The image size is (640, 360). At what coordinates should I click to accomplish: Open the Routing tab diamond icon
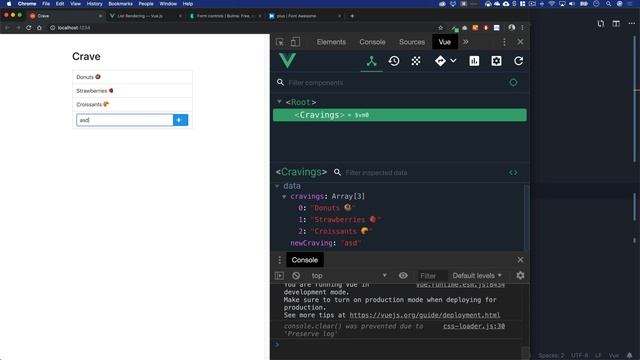[440, 61]
